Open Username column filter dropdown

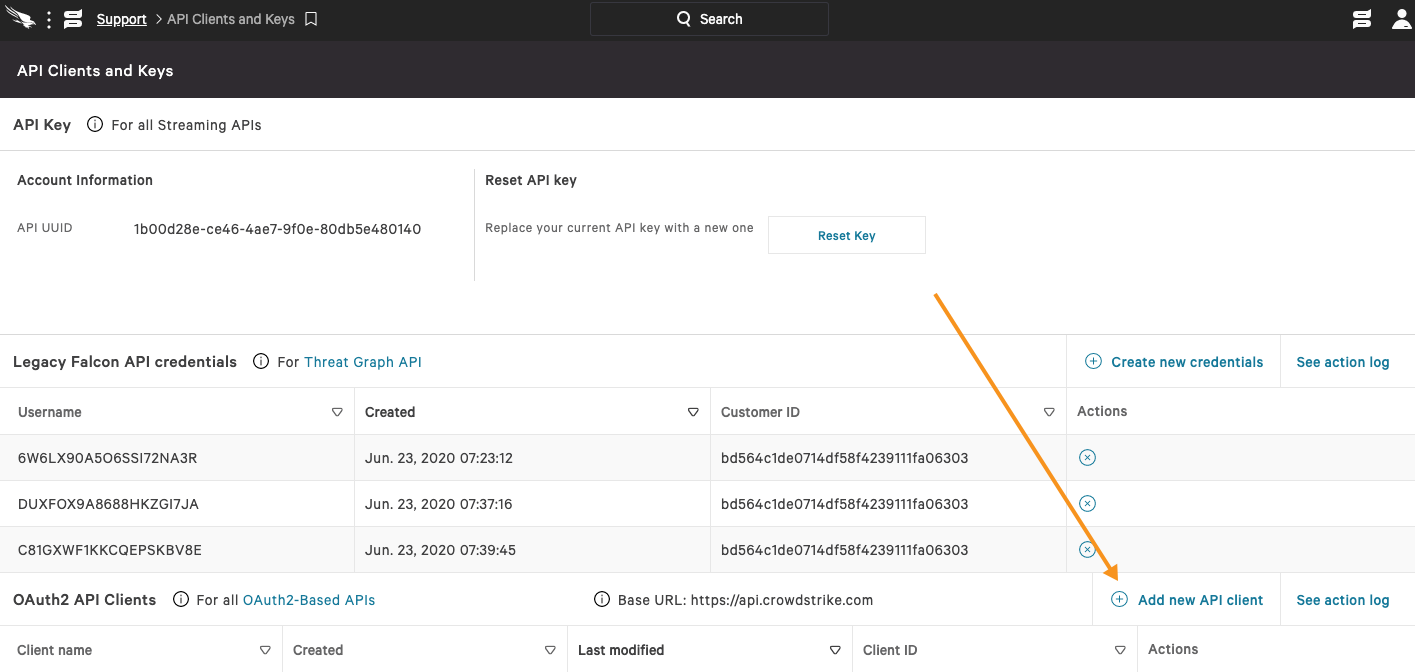pos(337,412)
